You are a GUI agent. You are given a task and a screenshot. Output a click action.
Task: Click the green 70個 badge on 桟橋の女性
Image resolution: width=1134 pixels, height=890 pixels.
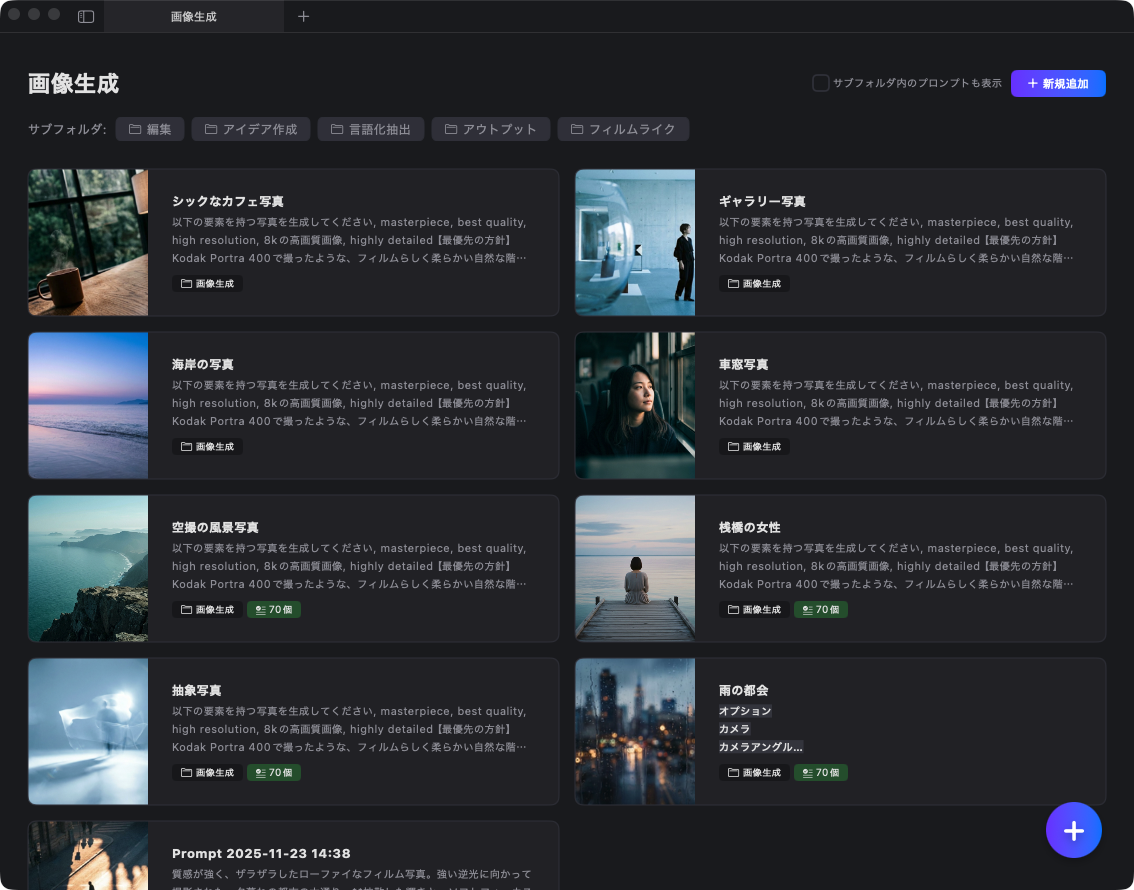point(821,610)
